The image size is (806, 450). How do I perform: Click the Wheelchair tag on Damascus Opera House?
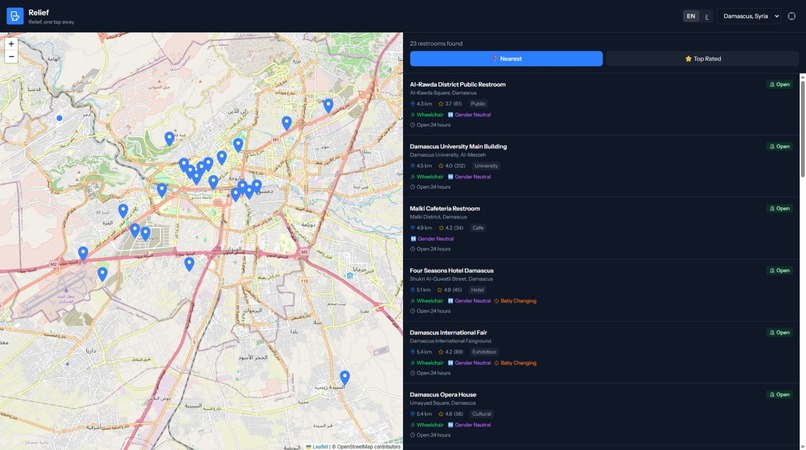(x=427, y=425)
